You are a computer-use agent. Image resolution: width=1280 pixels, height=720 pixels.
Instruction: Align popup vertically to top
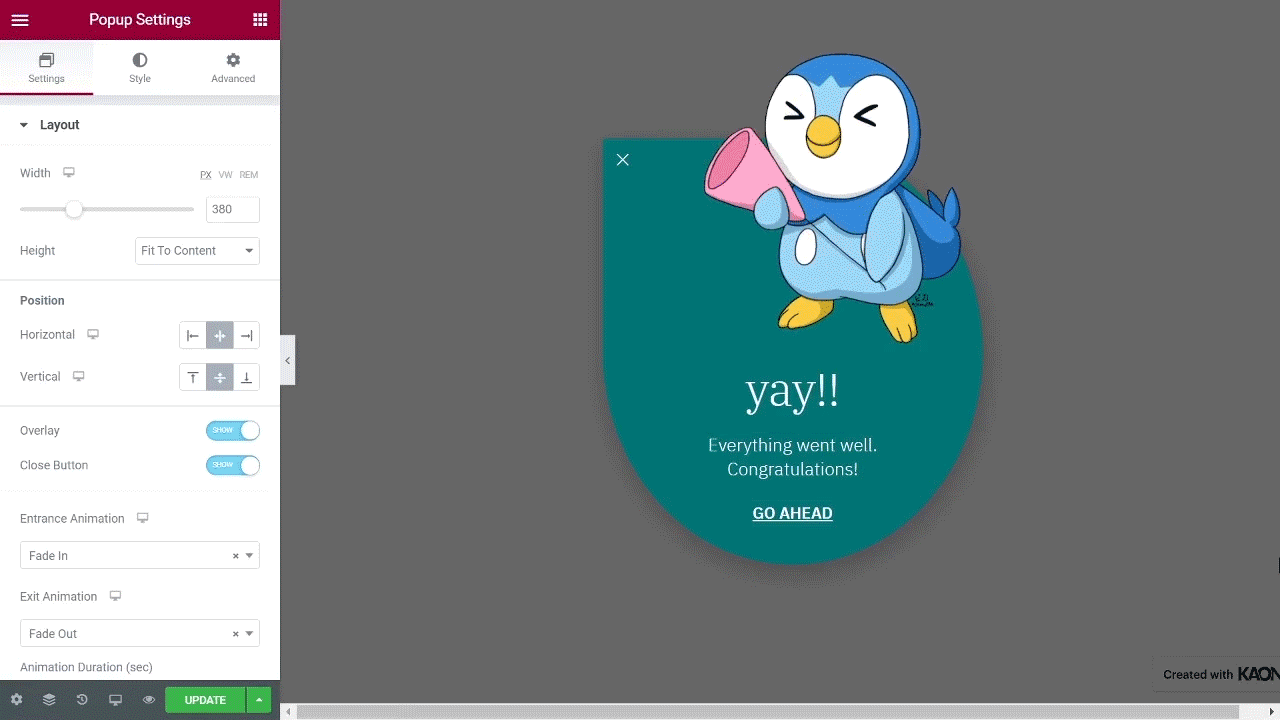click(x=193, y=377)
